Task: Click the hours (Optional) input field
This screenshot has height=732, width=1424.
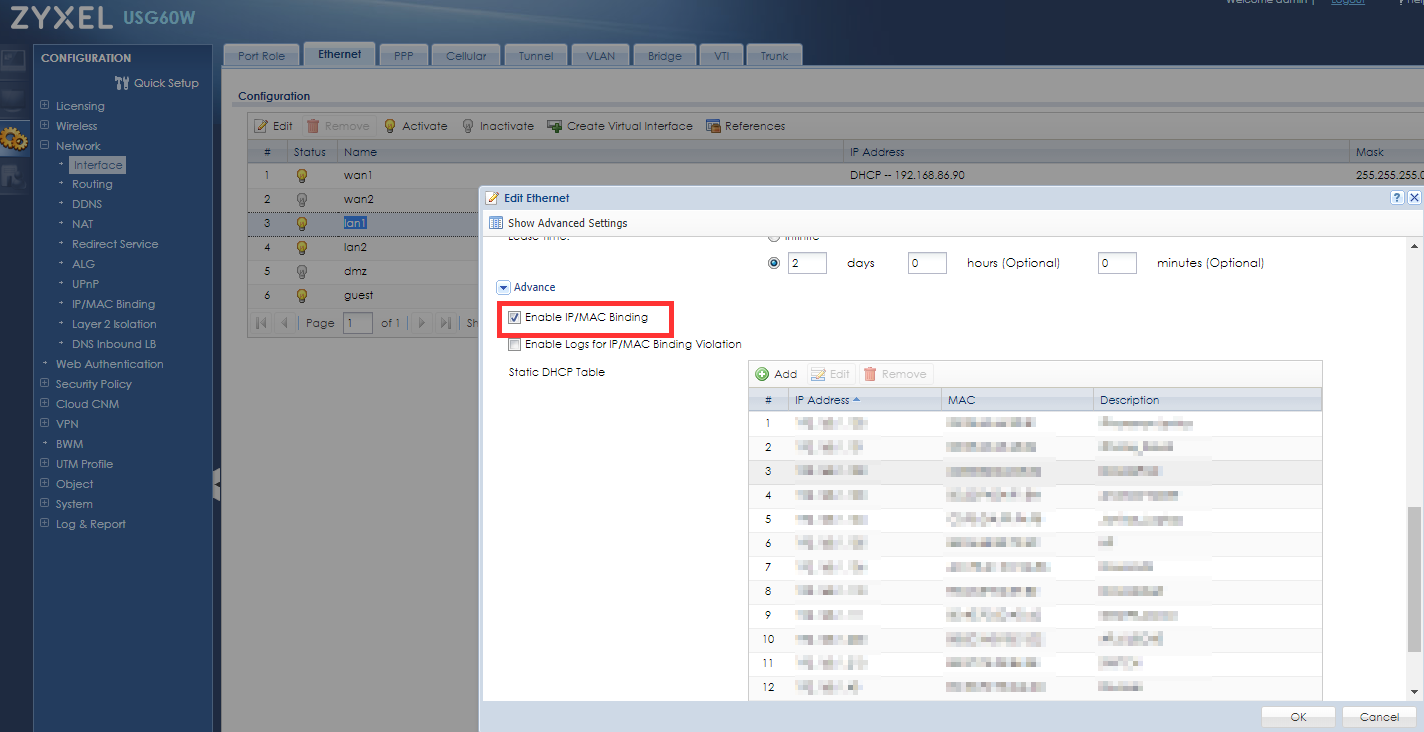Action: [927, 263]
